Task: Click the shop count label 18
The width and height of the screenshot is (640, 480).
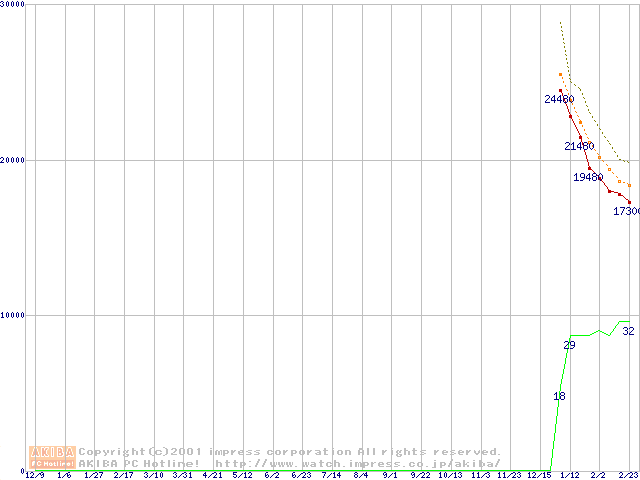Action: click(x=559, y=396)
